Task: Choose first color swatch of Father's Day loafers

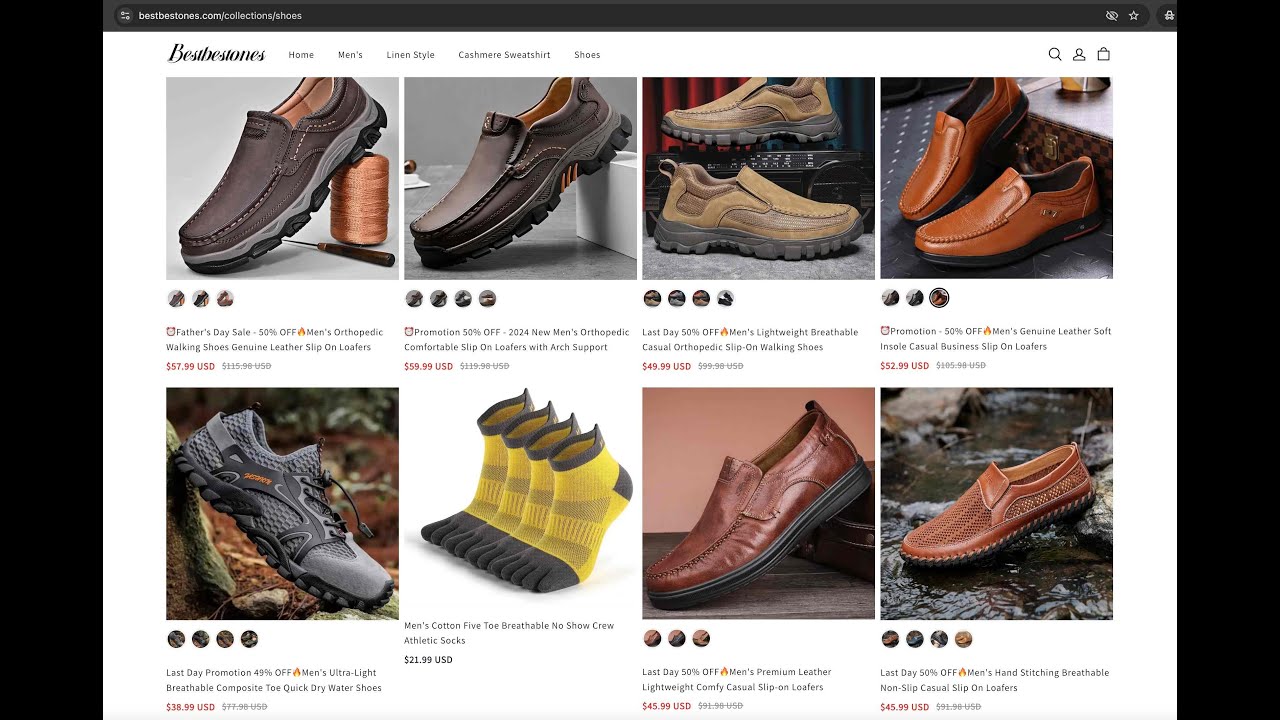Action: (x=176, y=298)
